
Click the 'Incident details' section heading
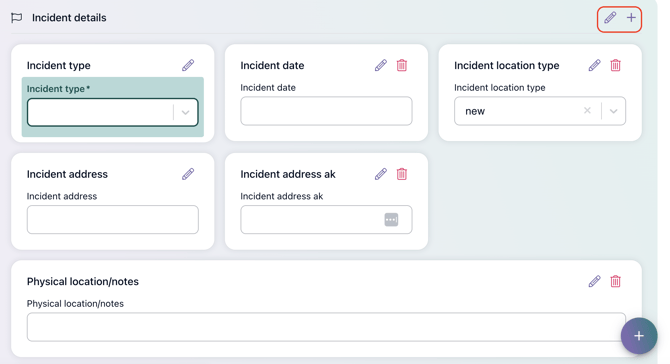pyautogui.click(x=69, y=18)
